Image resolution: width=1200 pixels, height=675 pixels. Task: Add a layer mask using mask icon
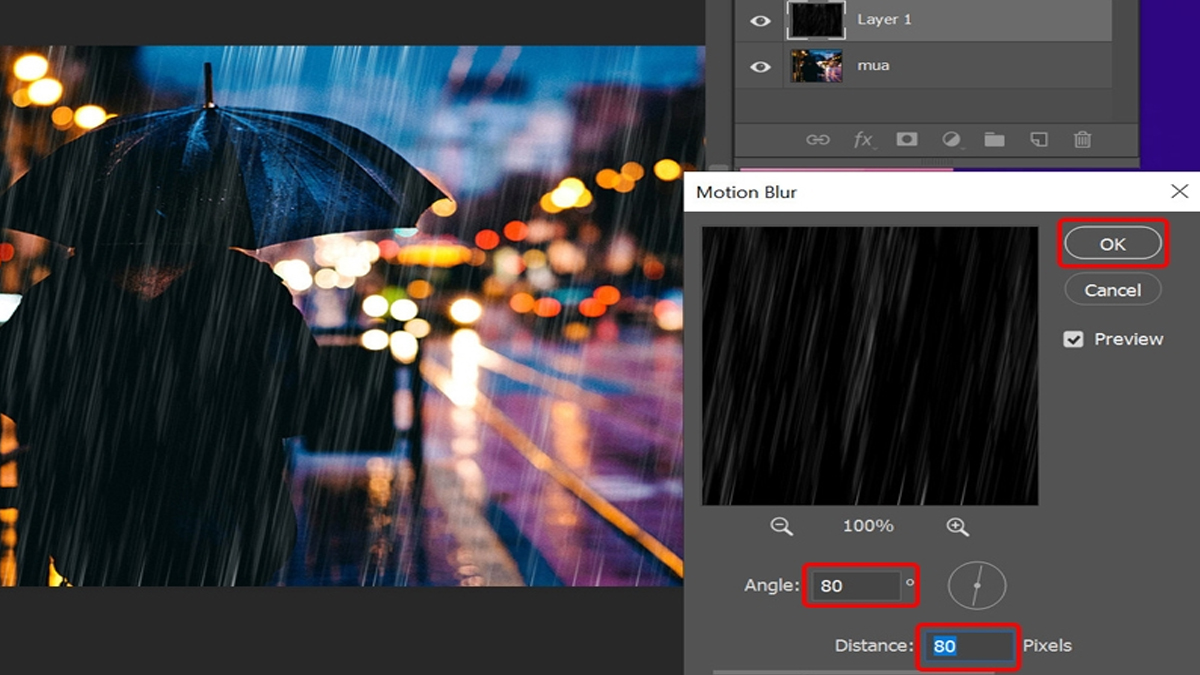point(907,140)
